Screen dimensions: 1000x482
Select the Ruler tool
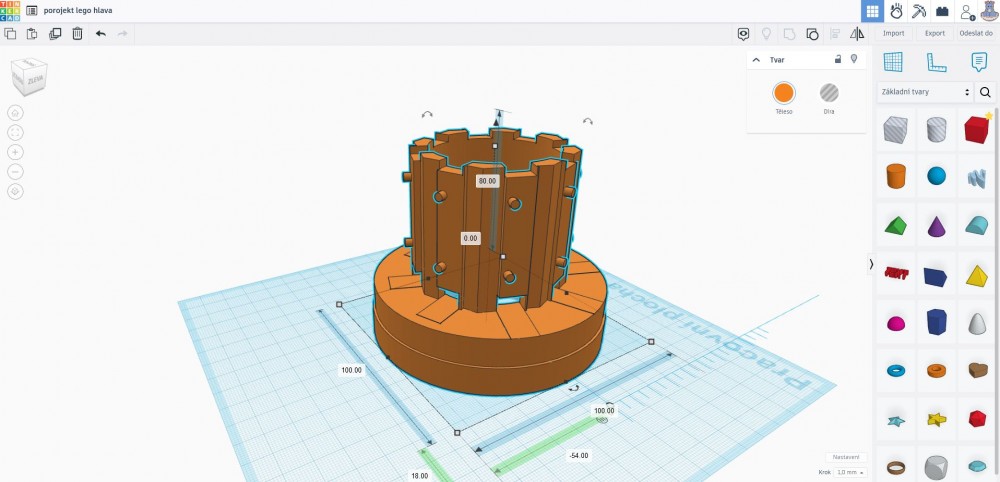936,62
